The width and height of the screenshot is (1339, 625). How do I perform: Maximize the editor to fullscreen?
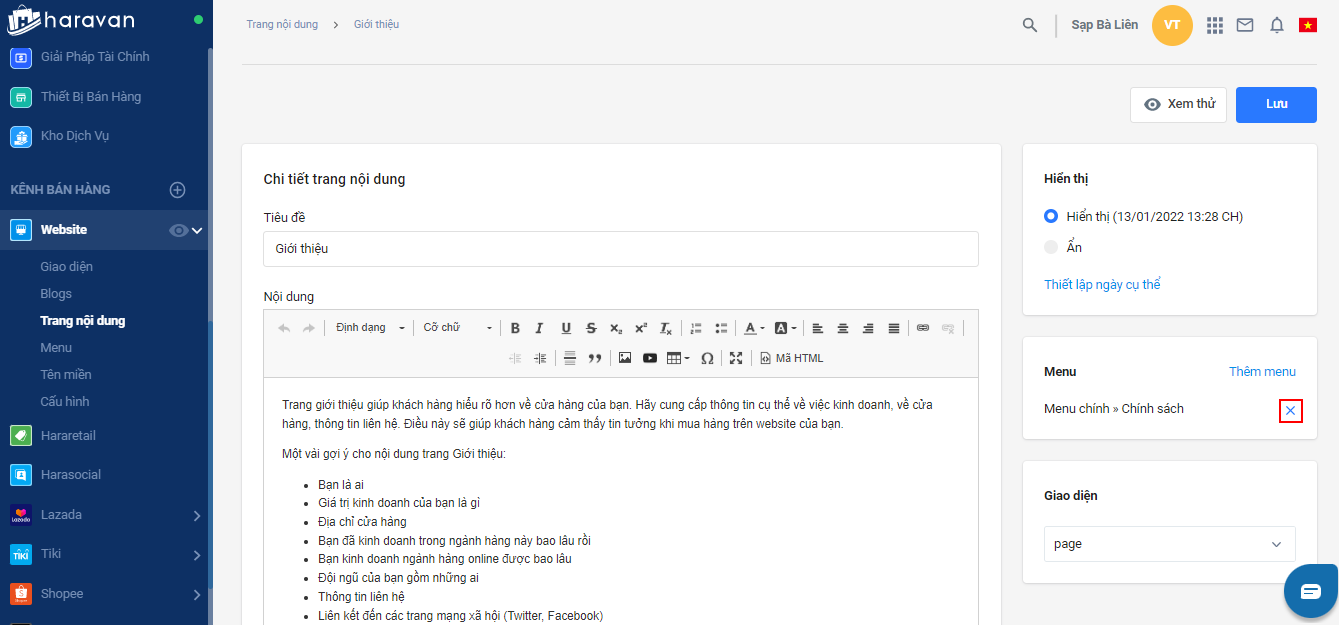click(736, 358)
